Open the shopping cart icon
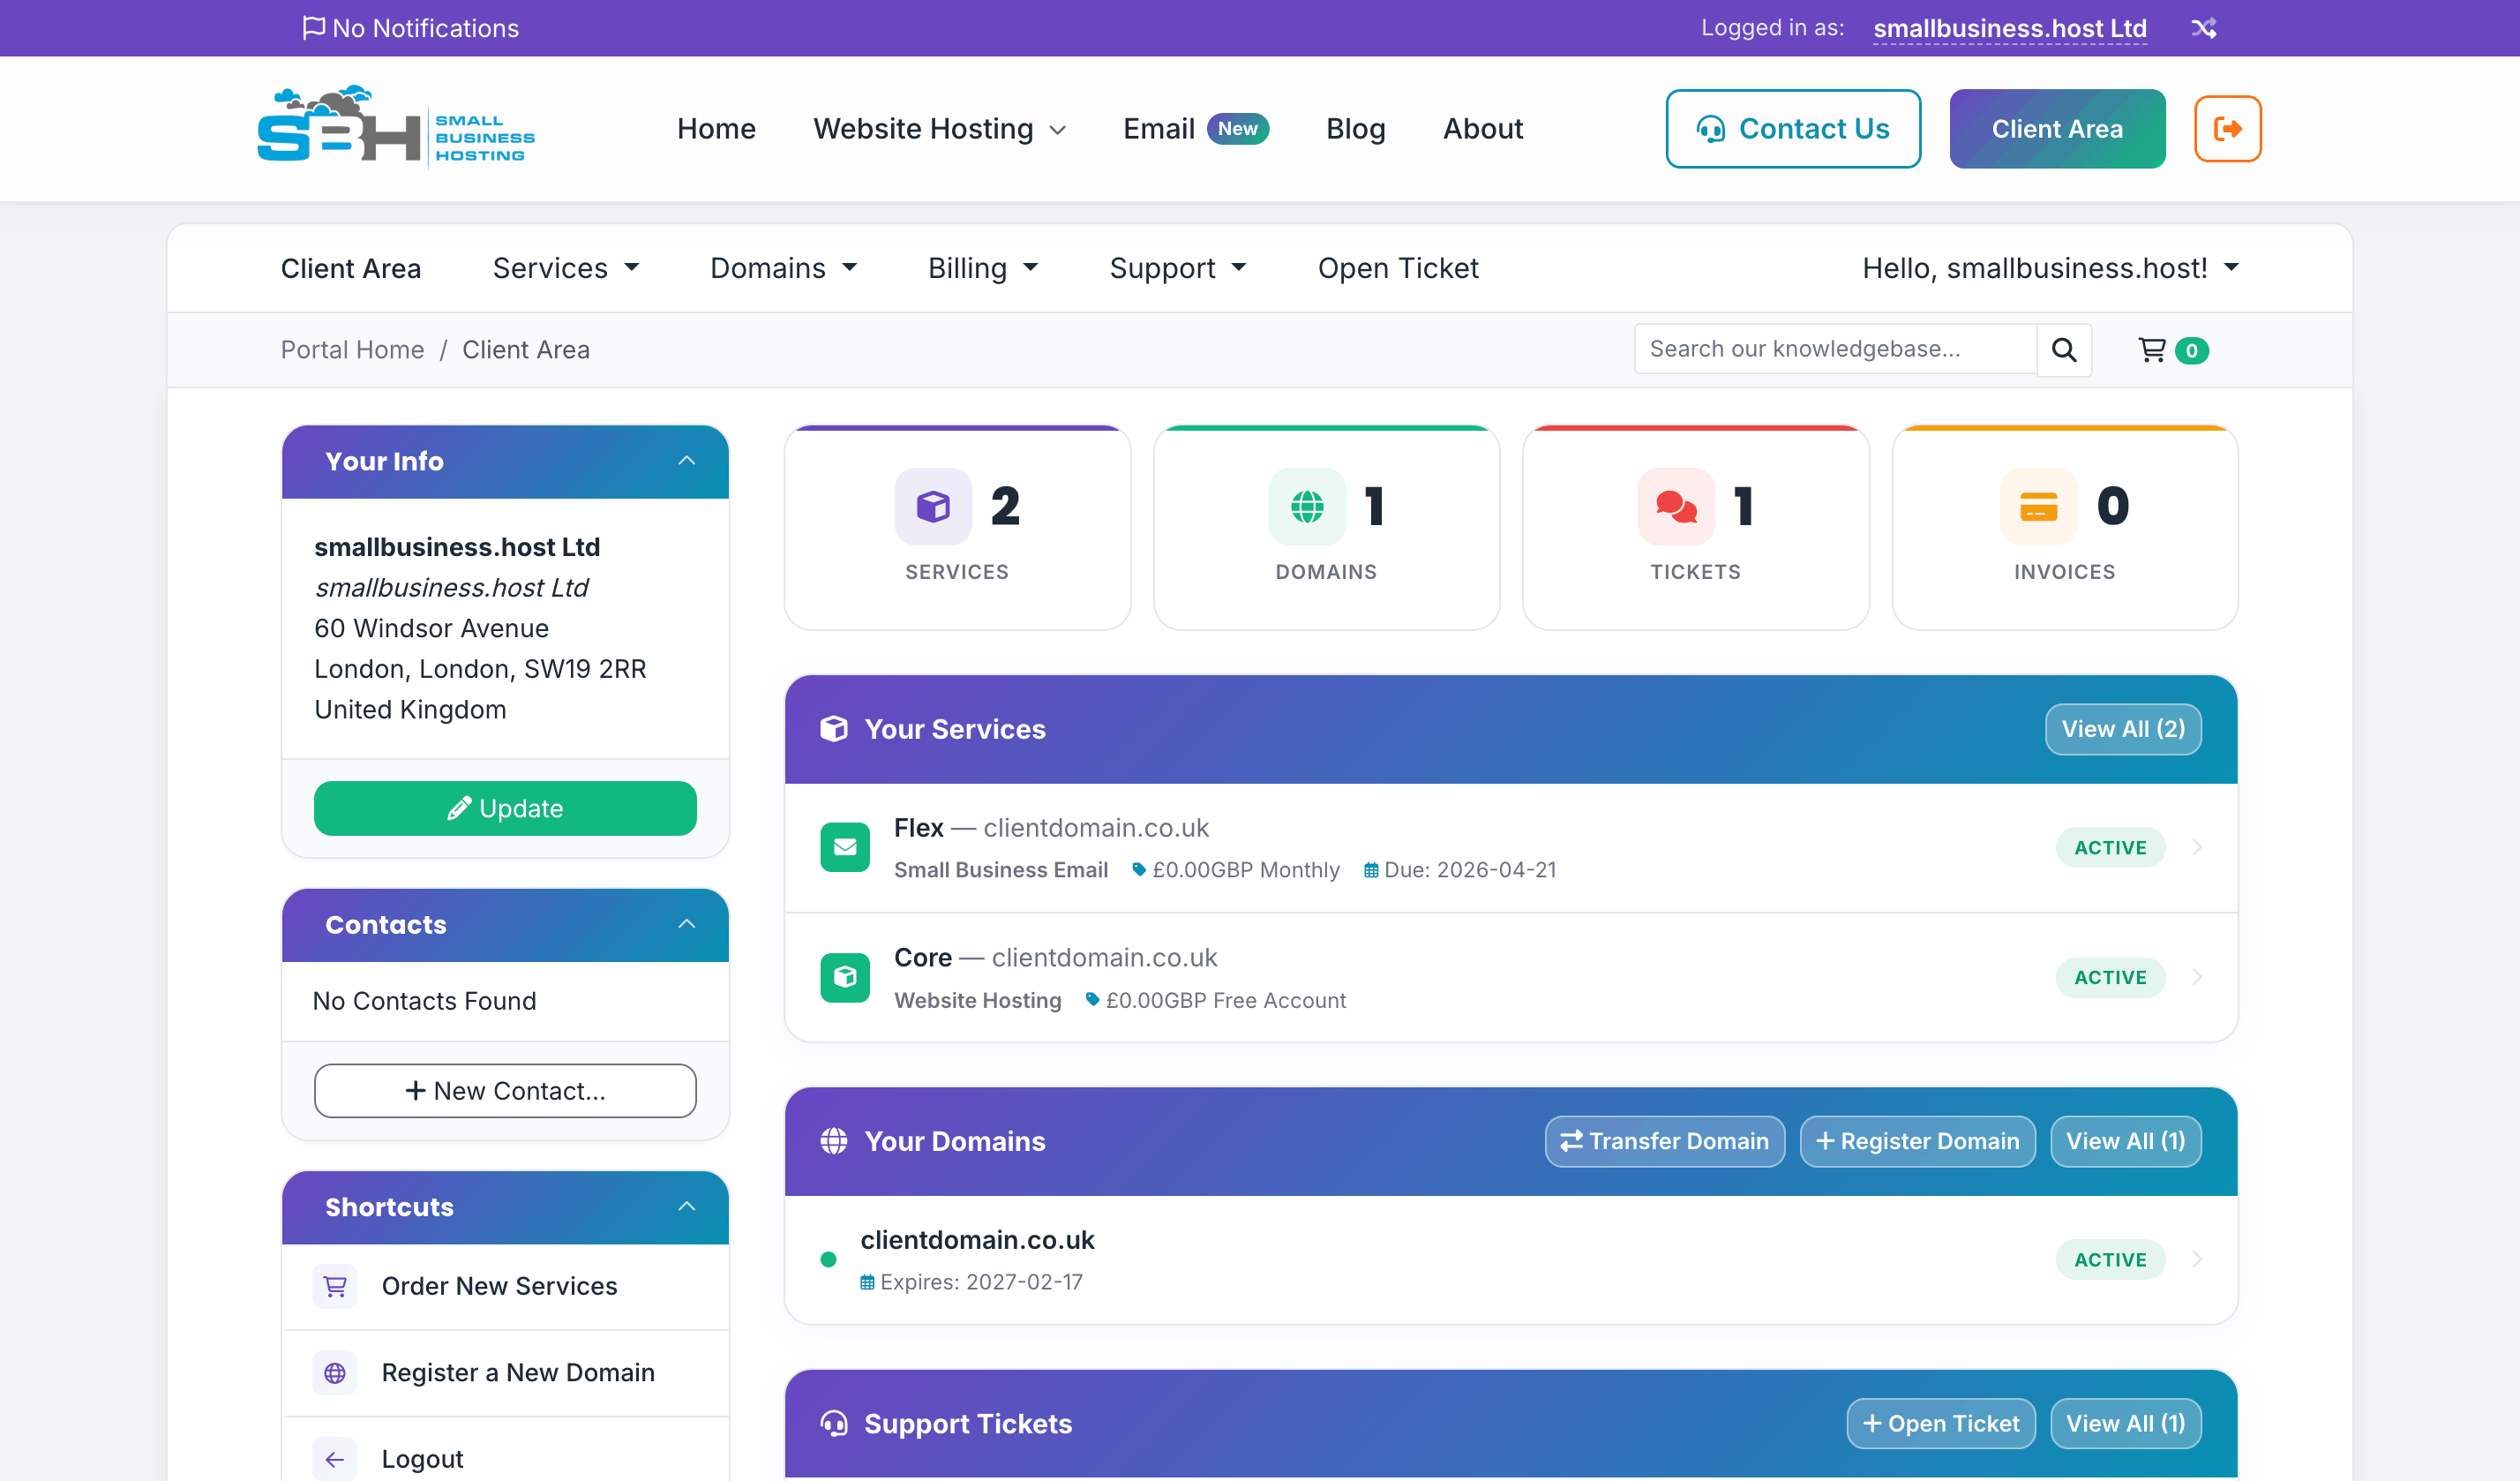This screenshot has width=2520, height=1481. pos(2152,350)
